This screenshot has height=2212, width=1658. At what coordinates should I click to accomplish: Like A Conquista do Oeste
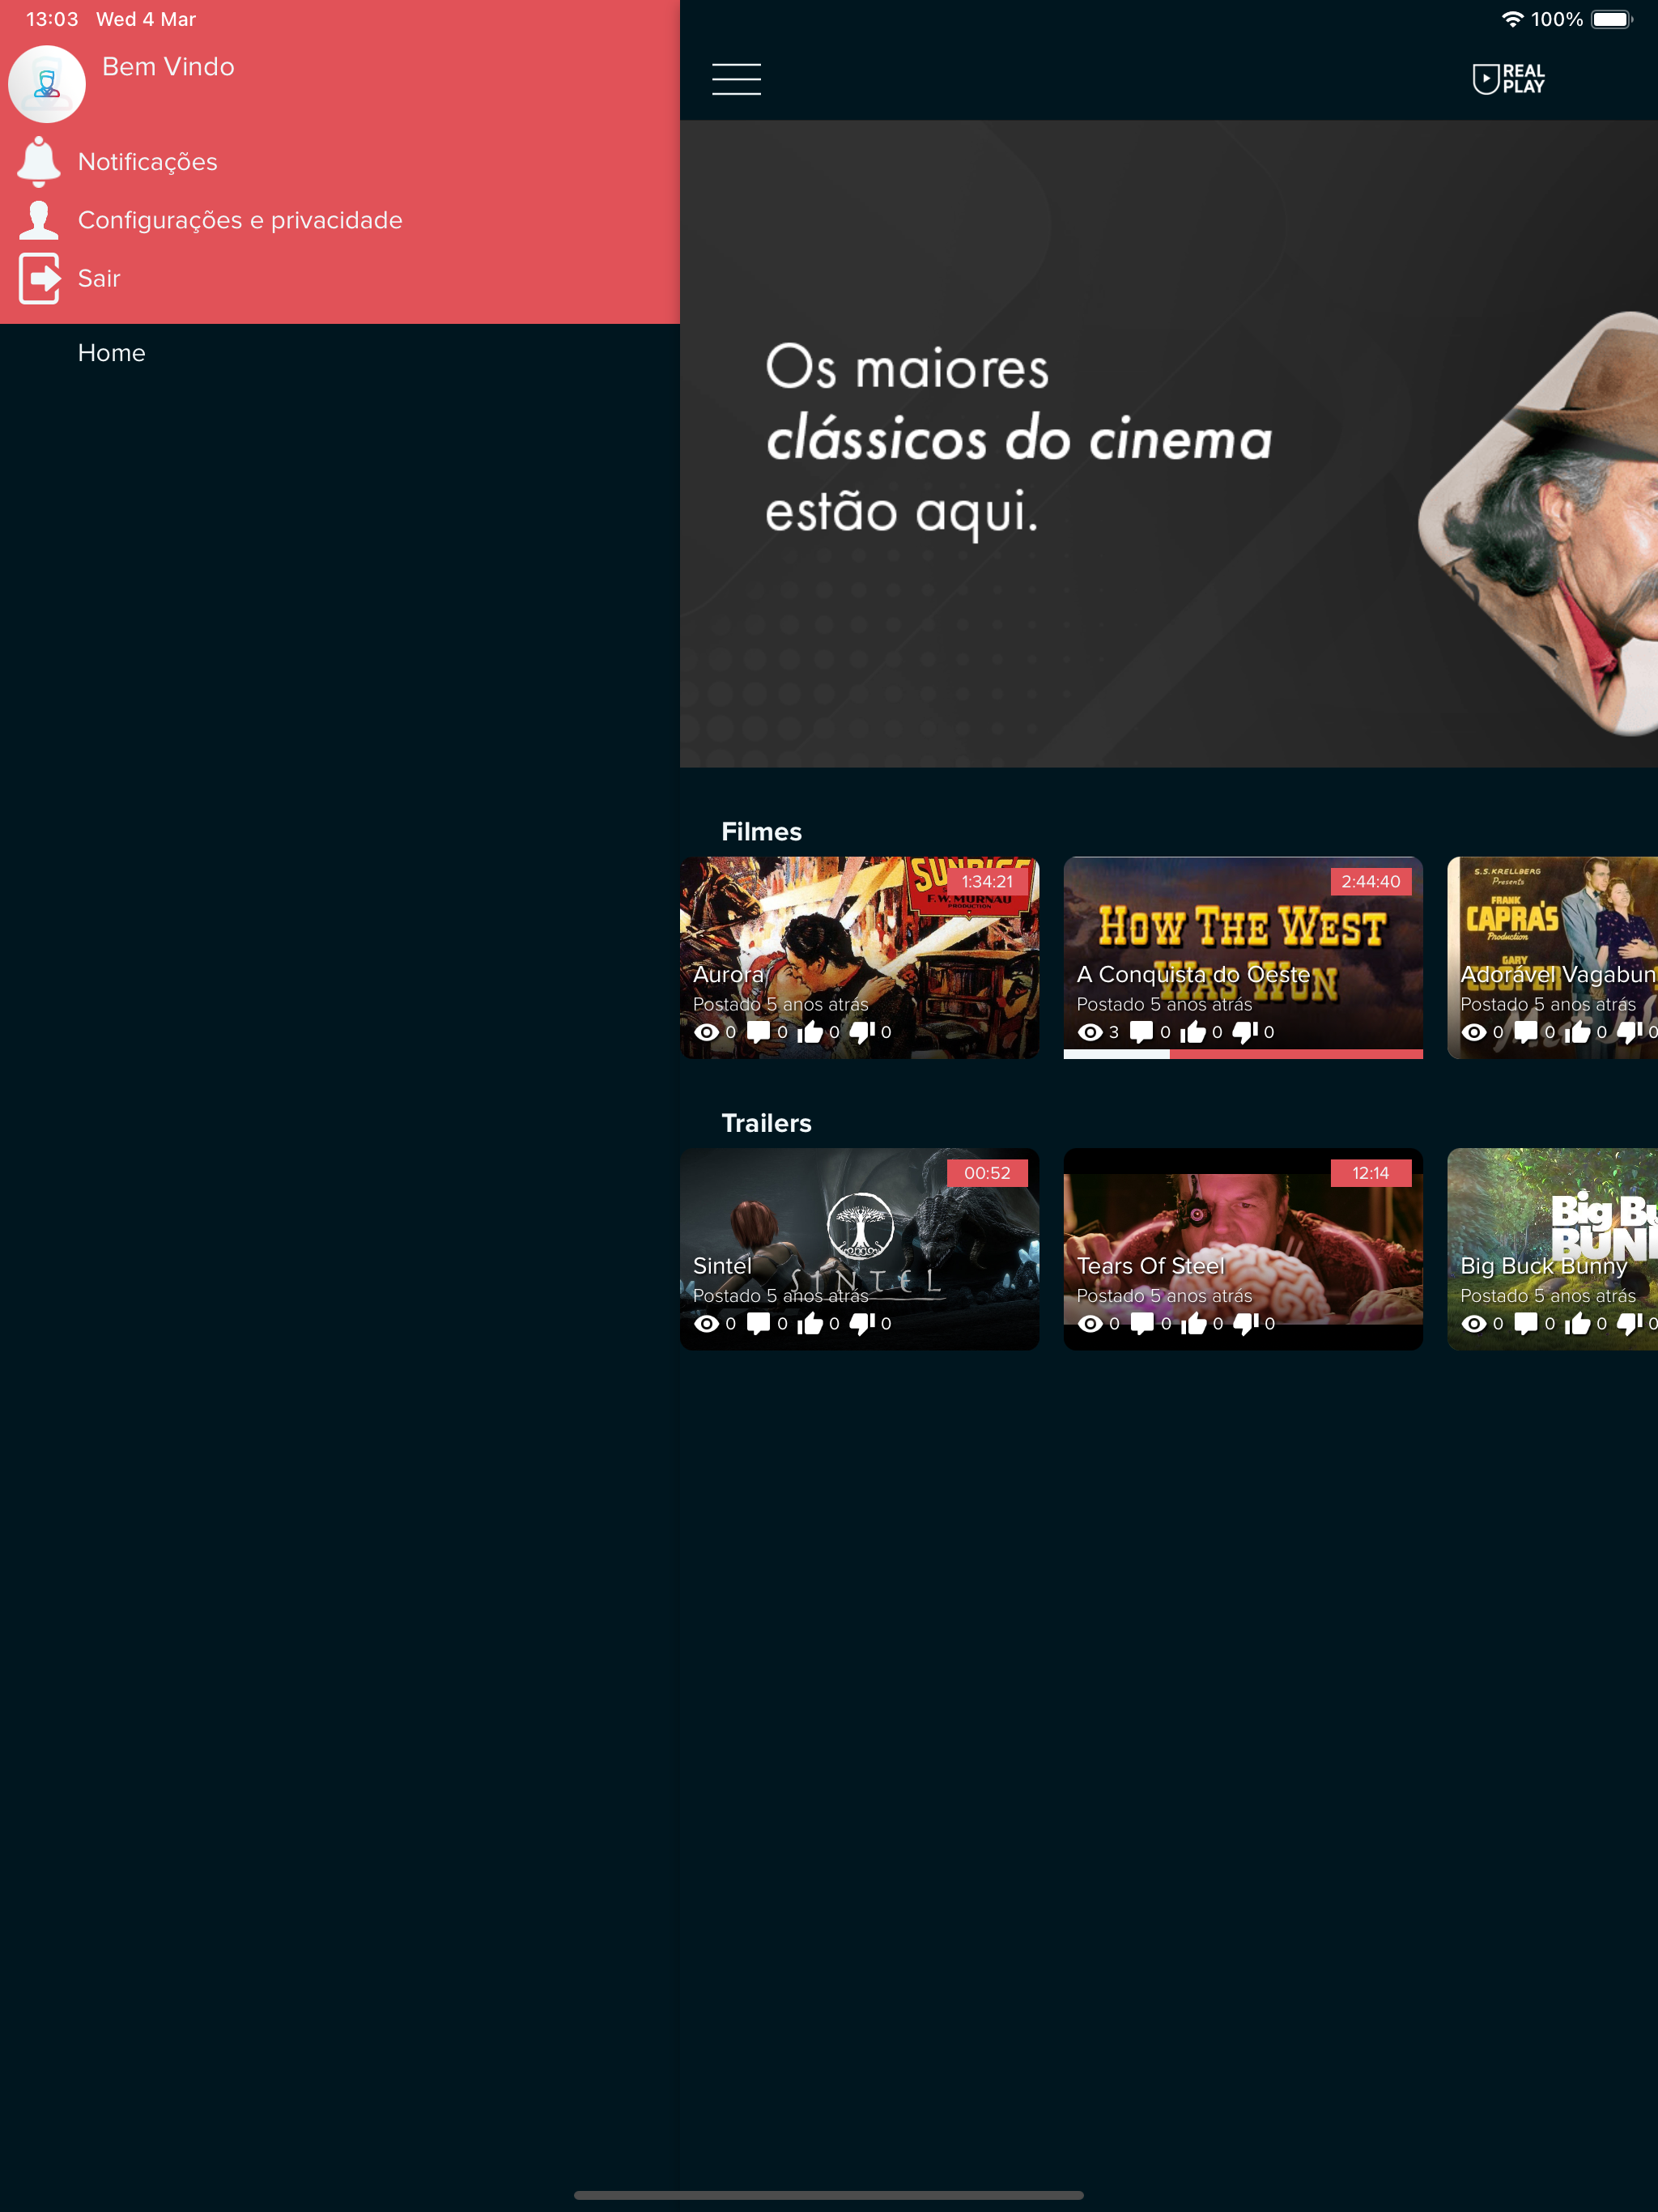click(1193, 1032)
